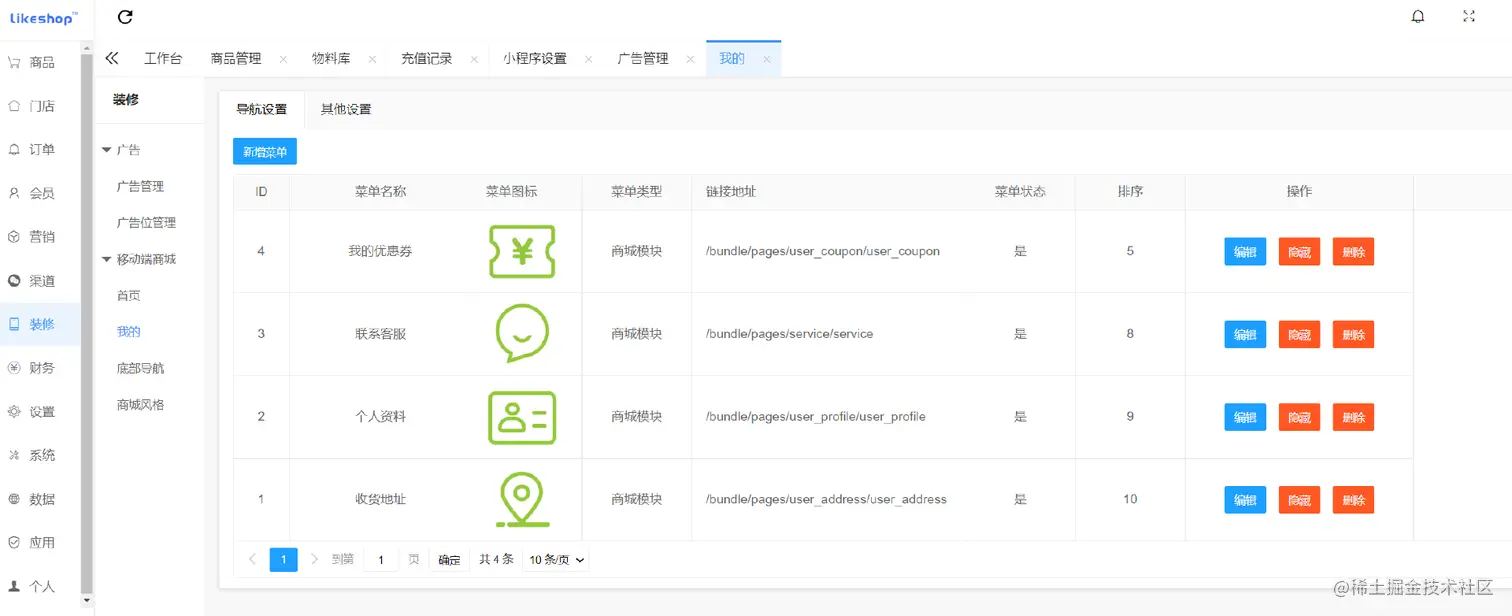Select the 其他设置 sub-tab

346,109
